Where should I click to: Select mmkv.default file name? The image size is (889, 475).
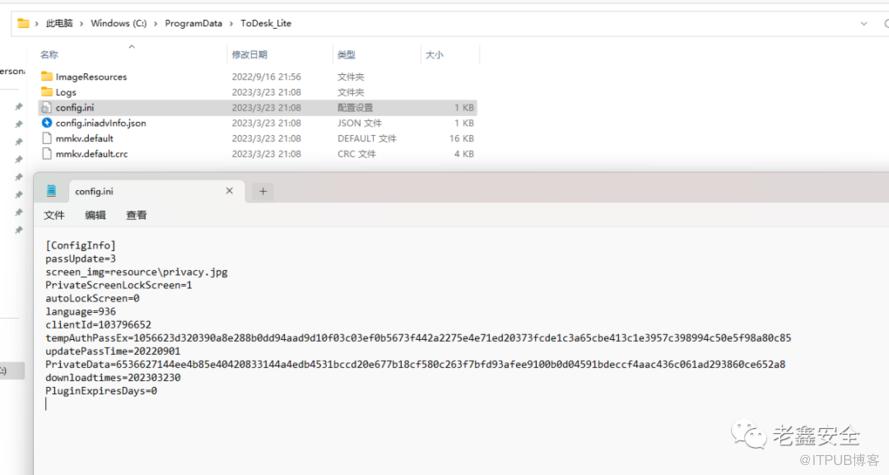click(x=84, y=138)
